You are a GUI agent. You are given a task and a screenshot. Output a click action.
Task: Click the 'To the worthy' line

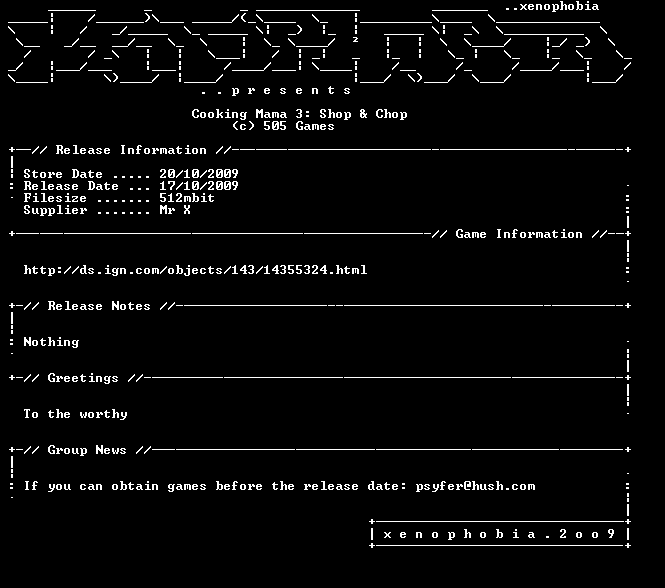coord(75,414)
